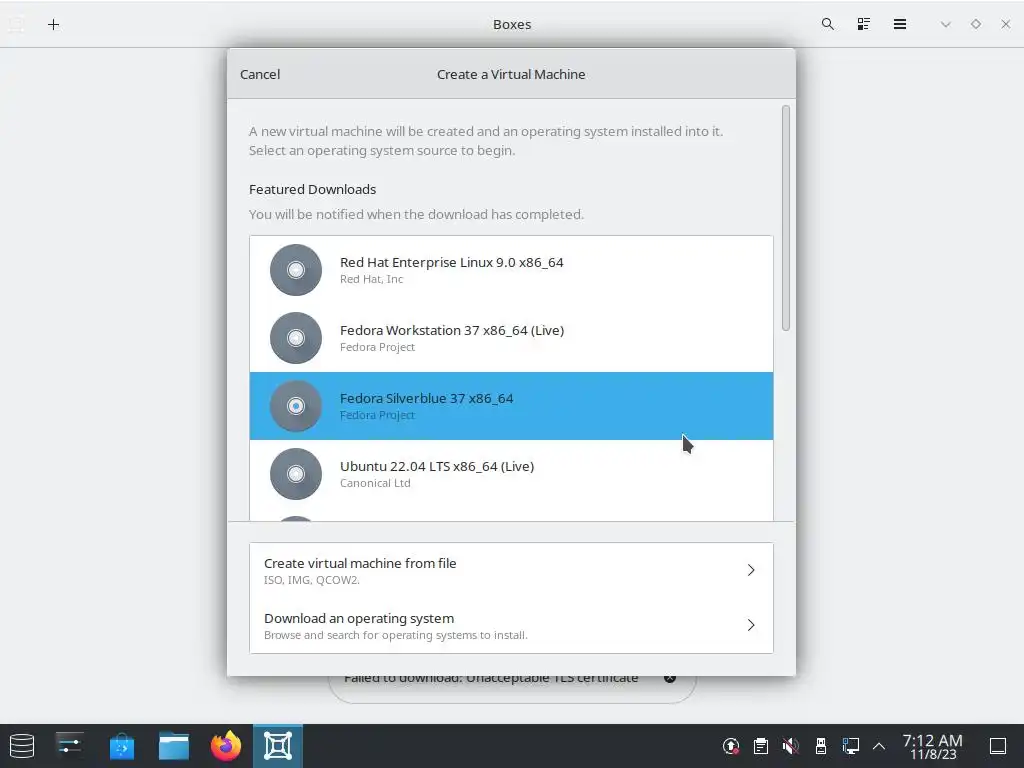
Task: Select Fedora Workstation 37 x86_64 (Live)
Action: [x=511, y=338]
